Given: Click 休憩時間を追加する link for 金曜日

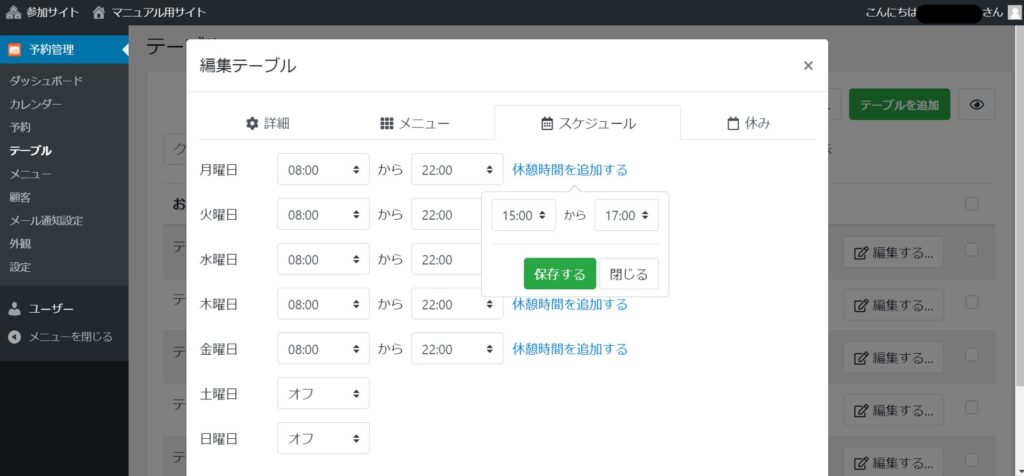Looking at the screenshot, I should (570, 349).
